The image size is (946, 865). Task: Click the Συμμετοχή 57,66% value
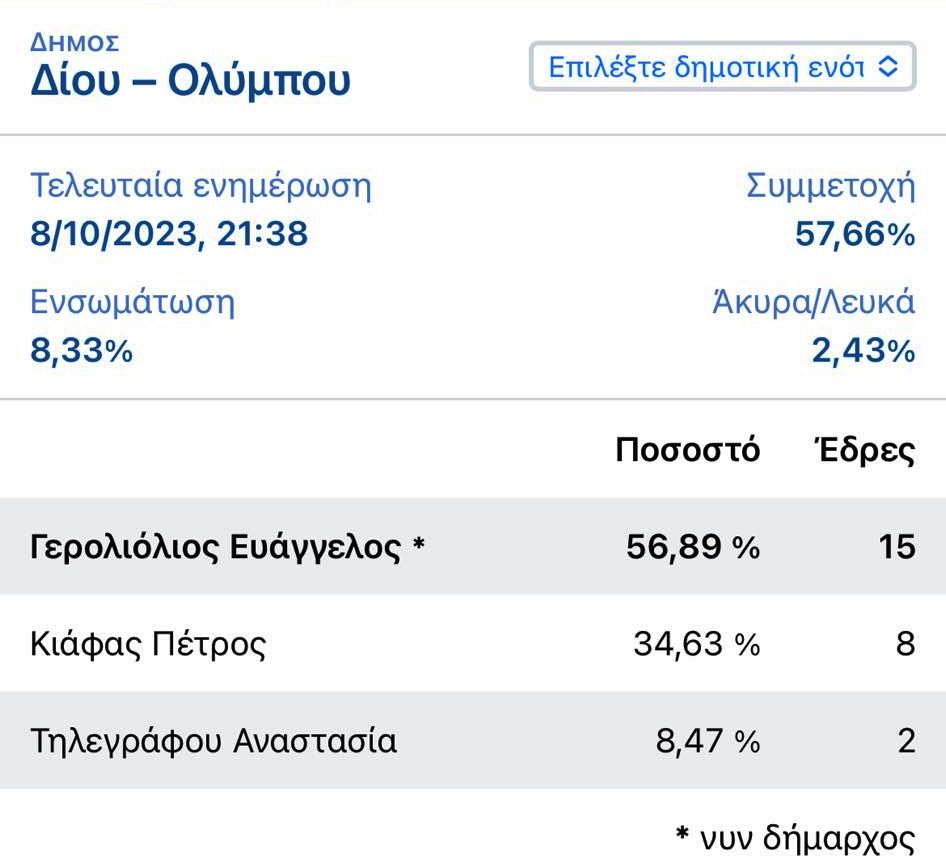click(x=855, y=233)
